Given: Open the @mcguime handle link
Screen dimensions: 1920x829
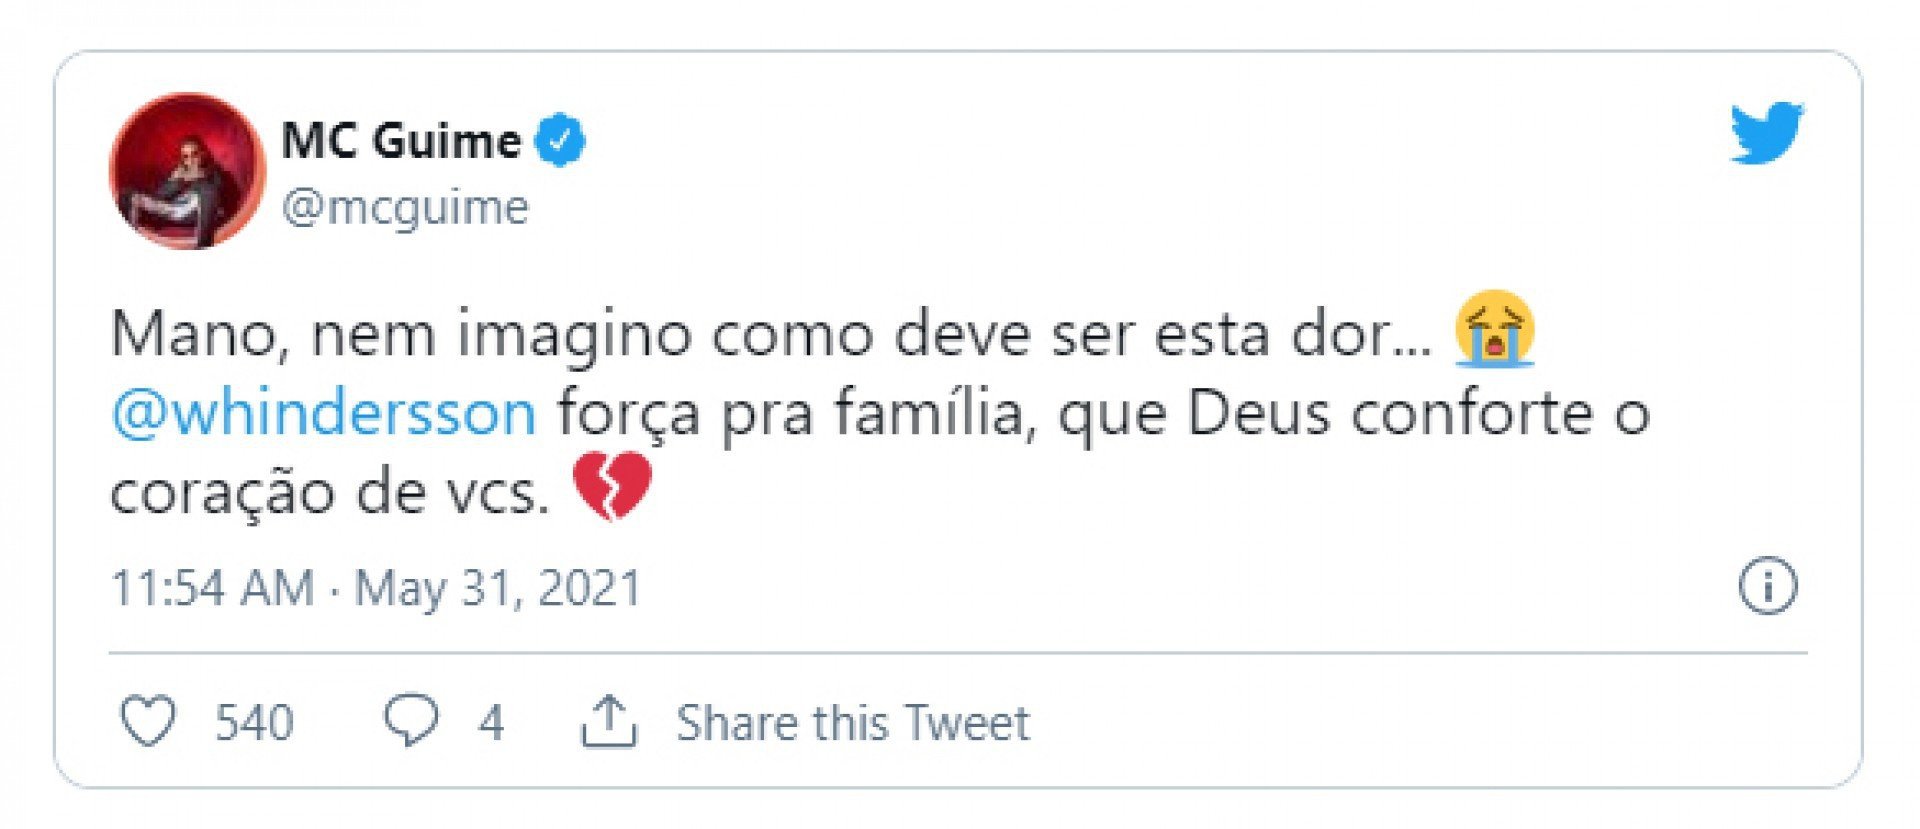Looking at the screenshot, I should [x=405, y=208].
